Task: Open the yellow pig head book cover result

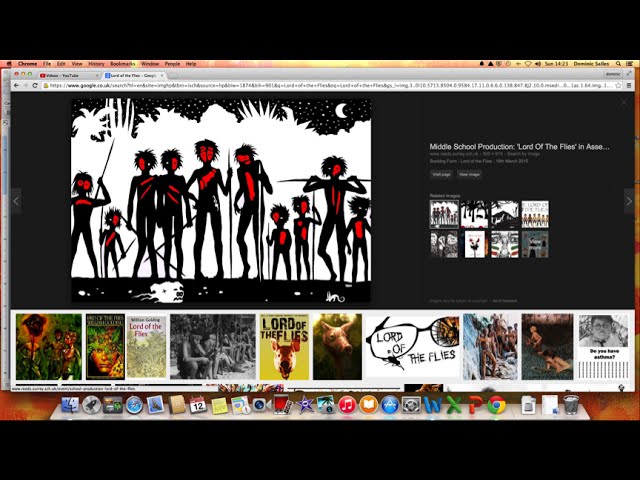Action: [284, 347]
